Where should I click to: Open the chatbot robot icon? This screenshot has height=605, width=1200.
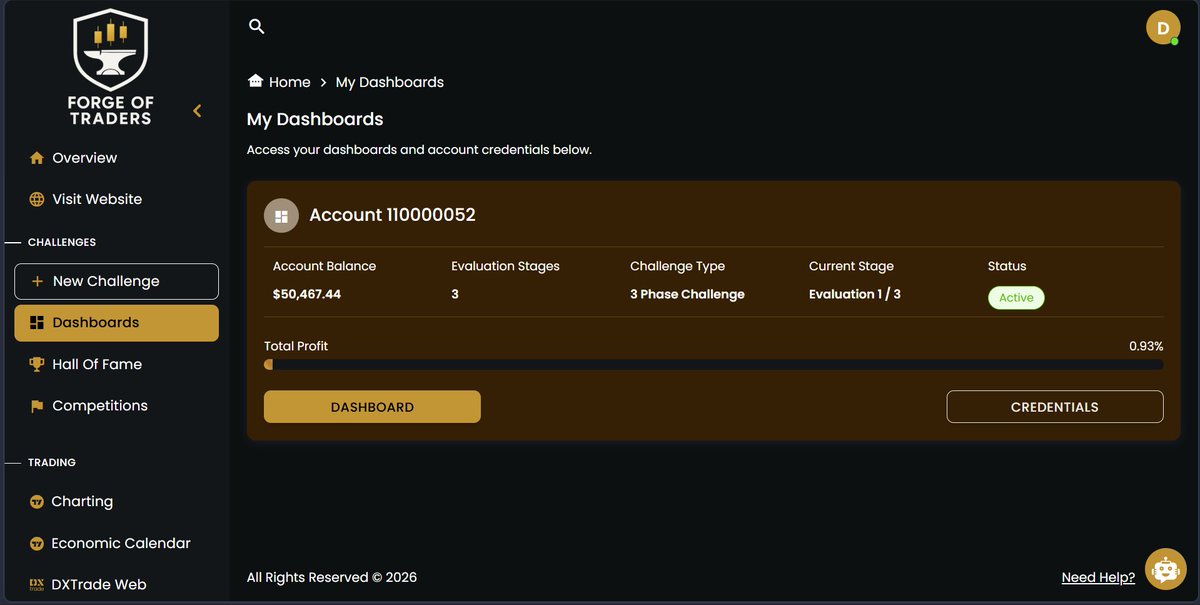point(1166,569)
